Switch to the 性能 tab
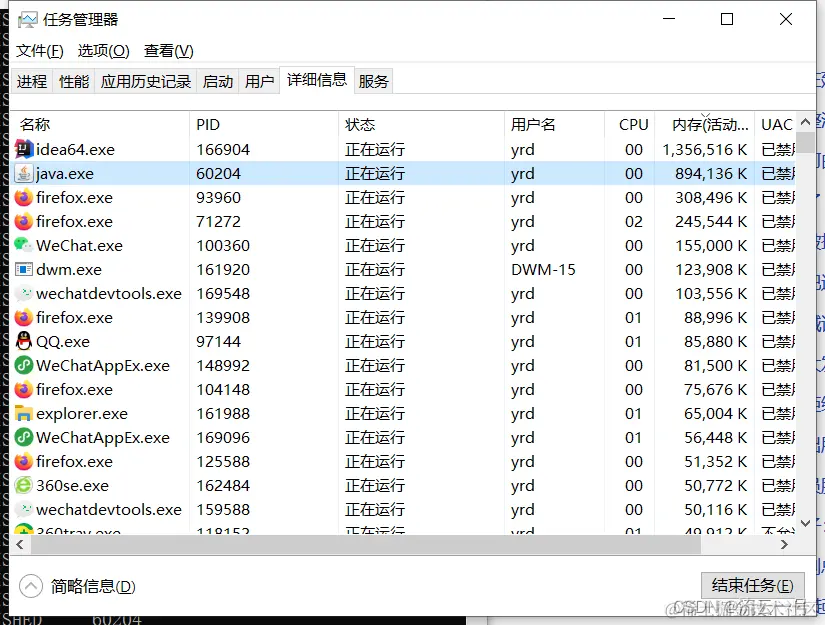This screenshot has width=825, height=625. tap(72, 81)
